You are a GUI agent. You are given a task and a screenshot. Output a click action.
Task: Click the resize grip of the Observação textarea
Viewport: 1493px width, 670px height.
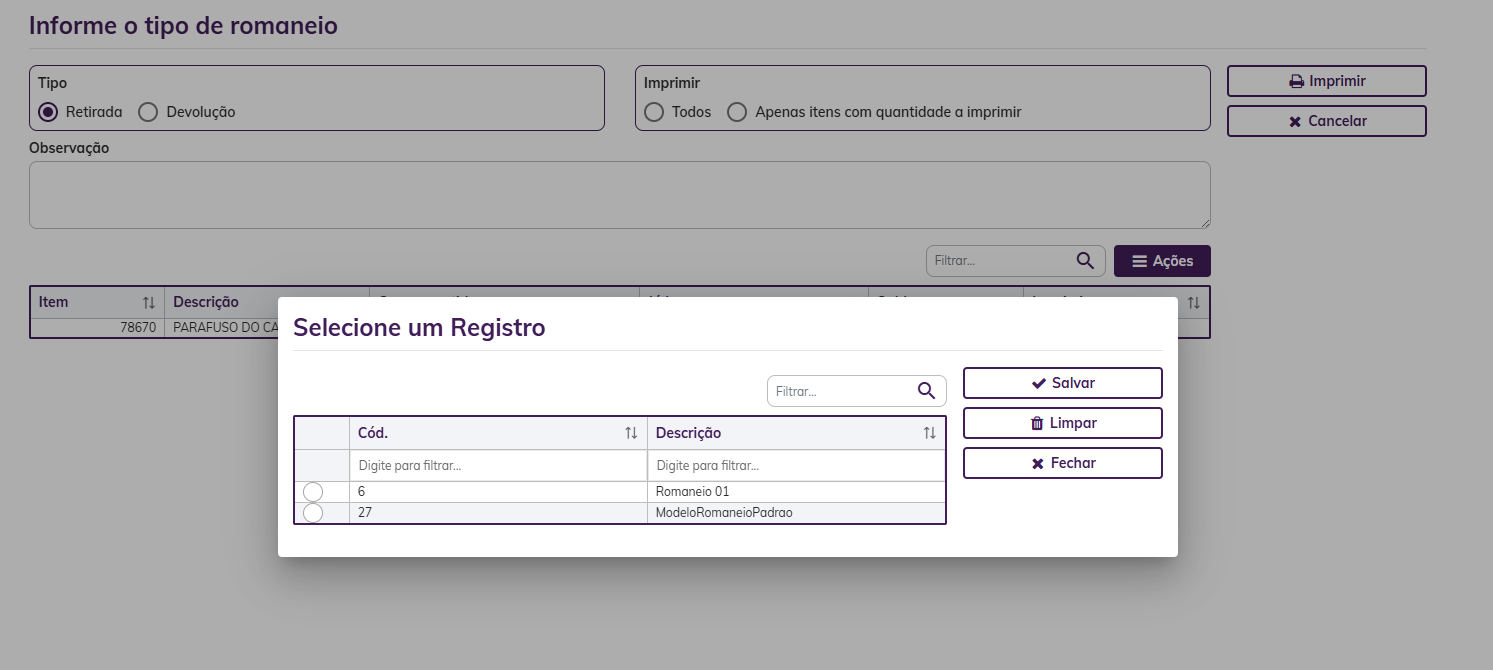[x=1204, y=222]
